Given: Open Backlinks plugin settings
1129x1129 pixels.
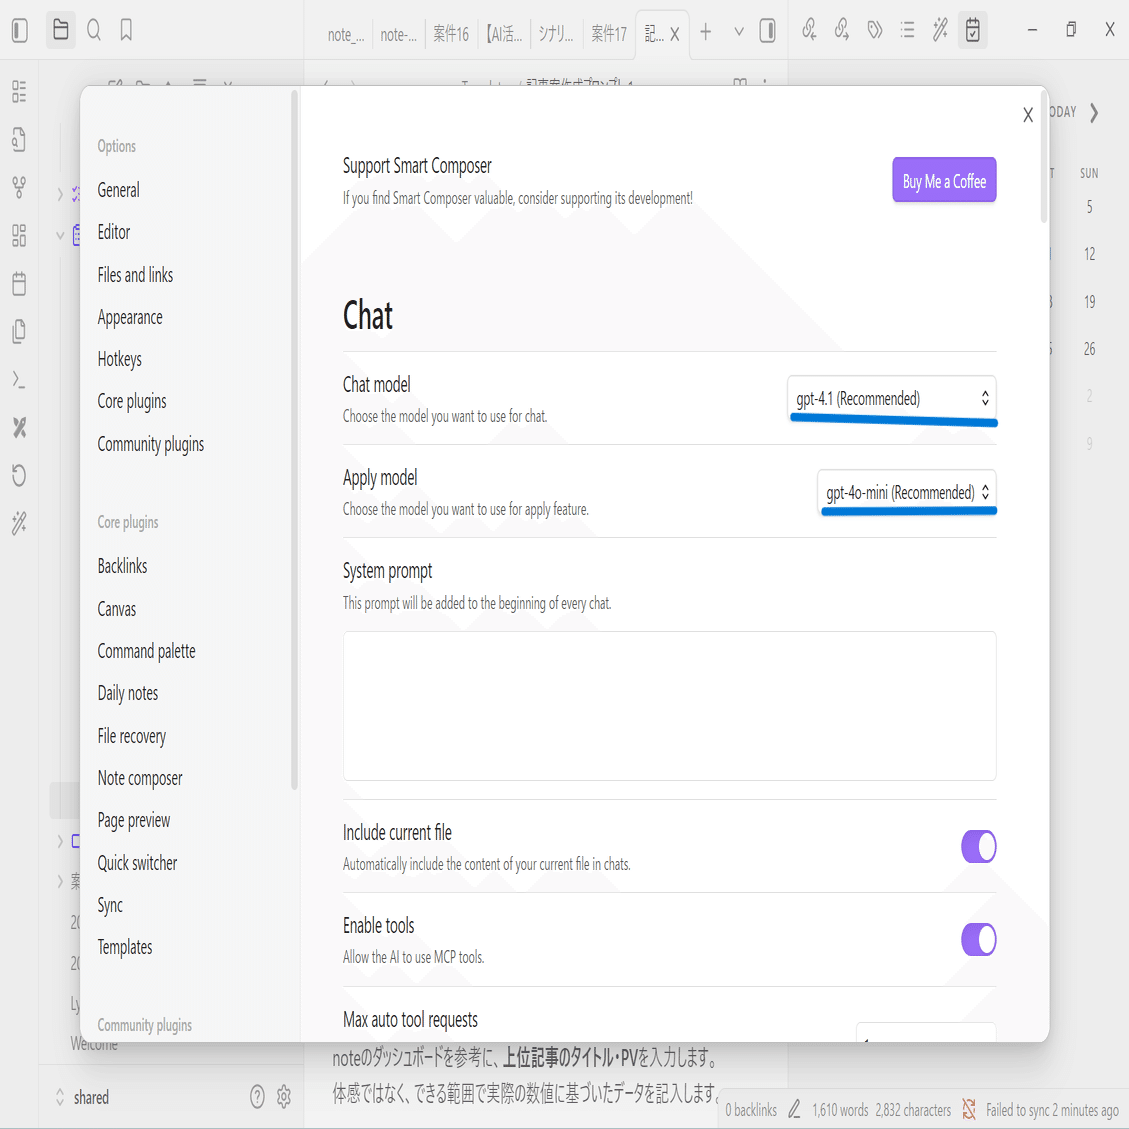Looking at the screenshot, I should coord(122,566).
